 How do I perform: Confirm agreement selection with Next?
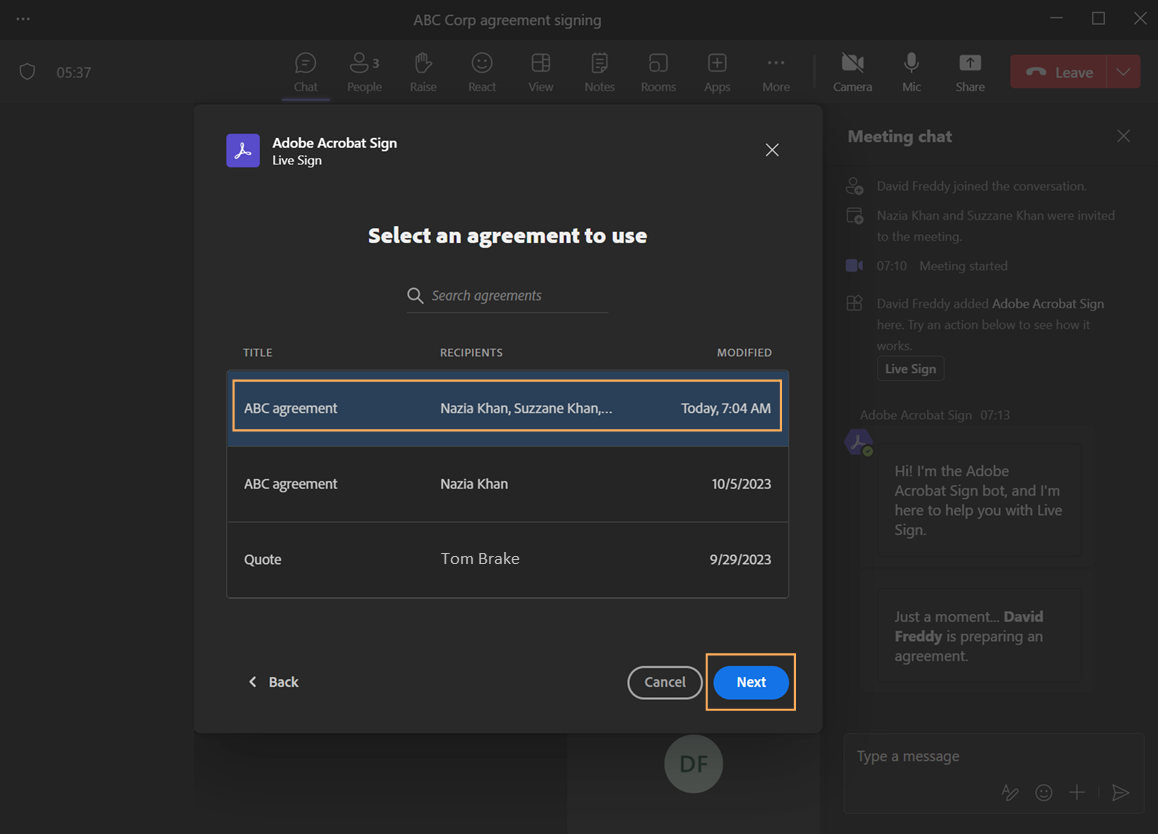[750, 682]
